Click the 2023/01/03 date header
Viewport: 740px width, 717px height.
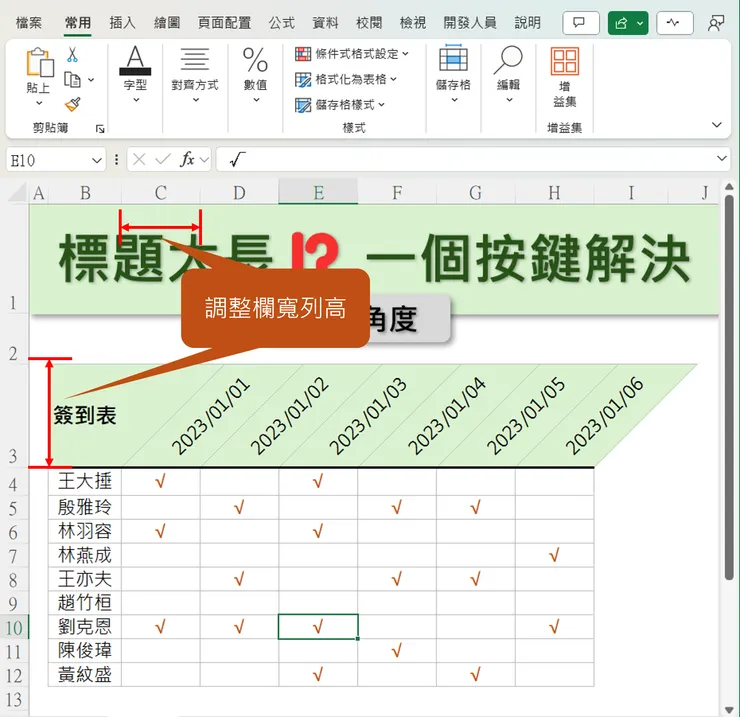point(368,416)
